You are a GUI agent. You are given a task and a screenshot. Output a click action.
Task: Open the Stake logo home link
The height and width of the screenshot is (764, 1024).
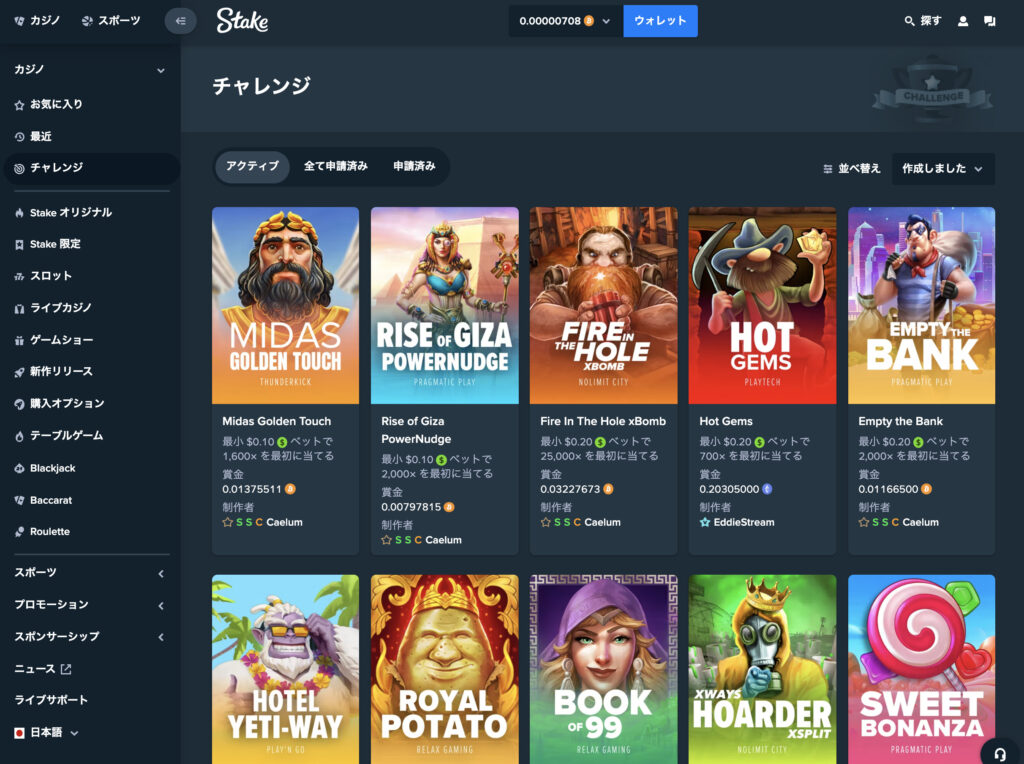(242, 21)
